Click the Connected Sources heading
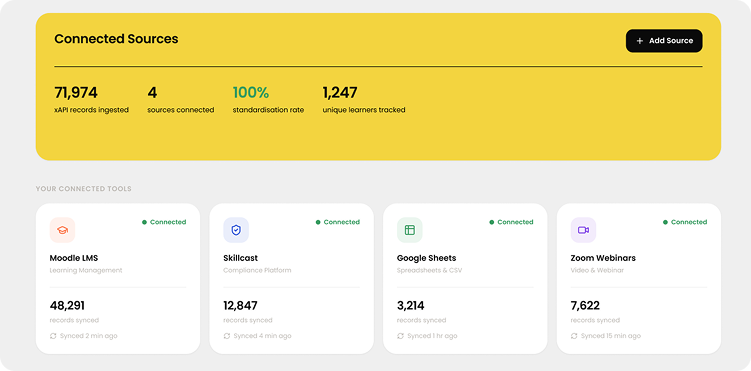This screenshot has width=751, height=371. 116,39
